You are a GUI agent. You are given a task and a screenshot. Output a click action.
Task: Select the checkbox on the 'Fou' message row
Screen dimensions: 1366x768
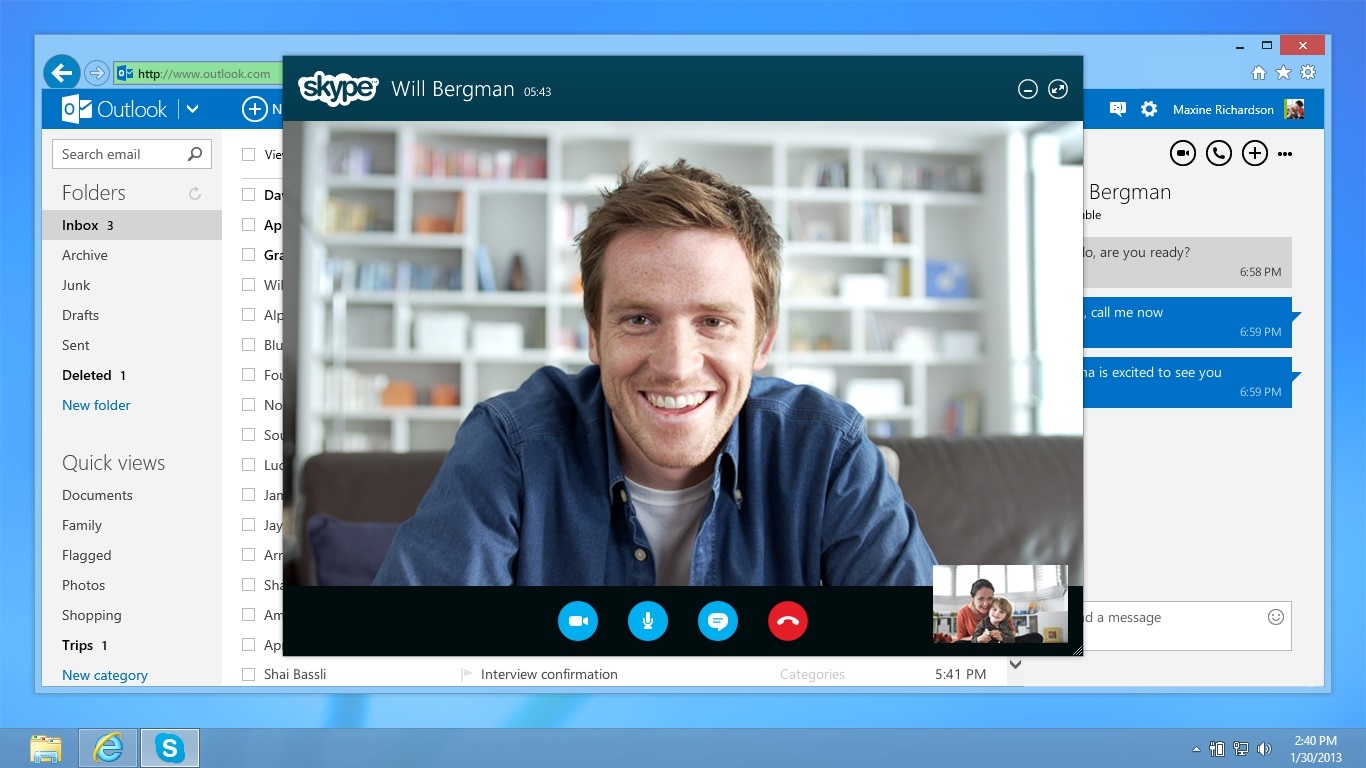click(x=248, y=375)
